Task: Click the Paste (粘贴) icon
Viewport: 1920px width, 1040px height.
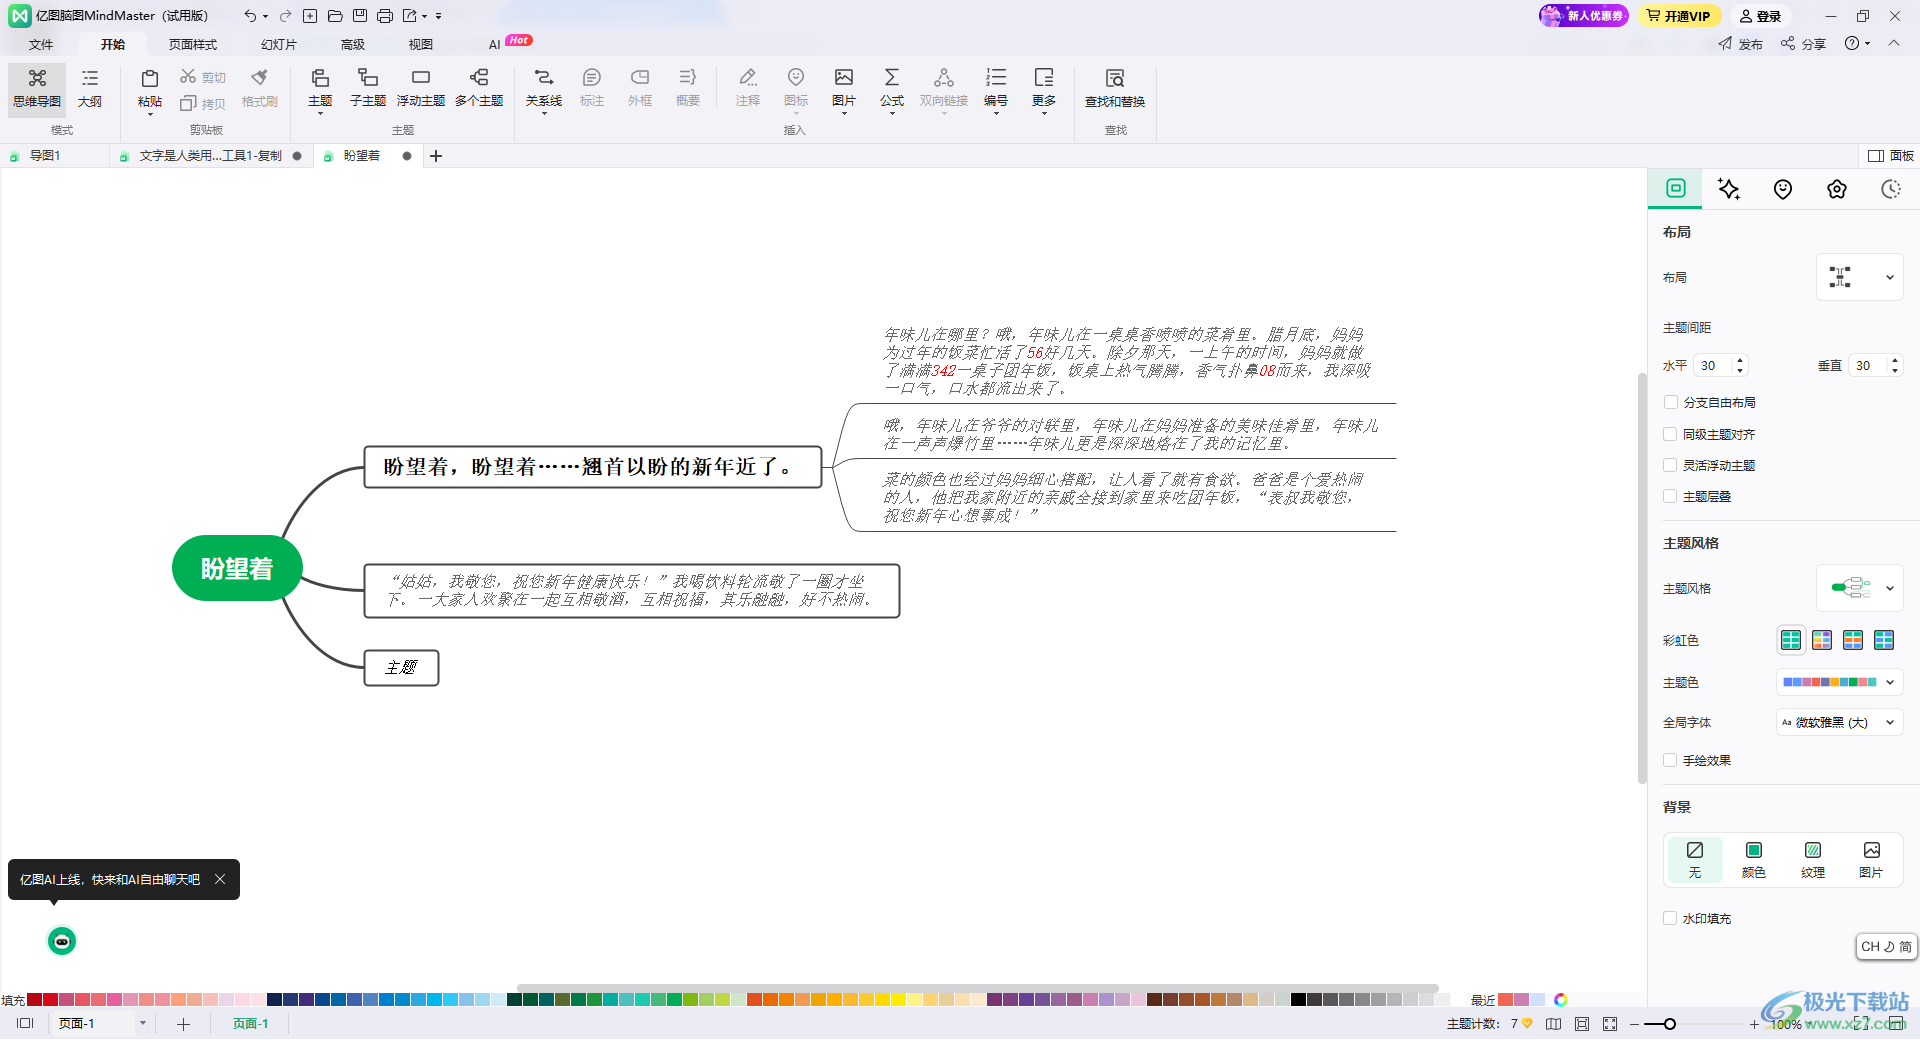Action: 150,80
